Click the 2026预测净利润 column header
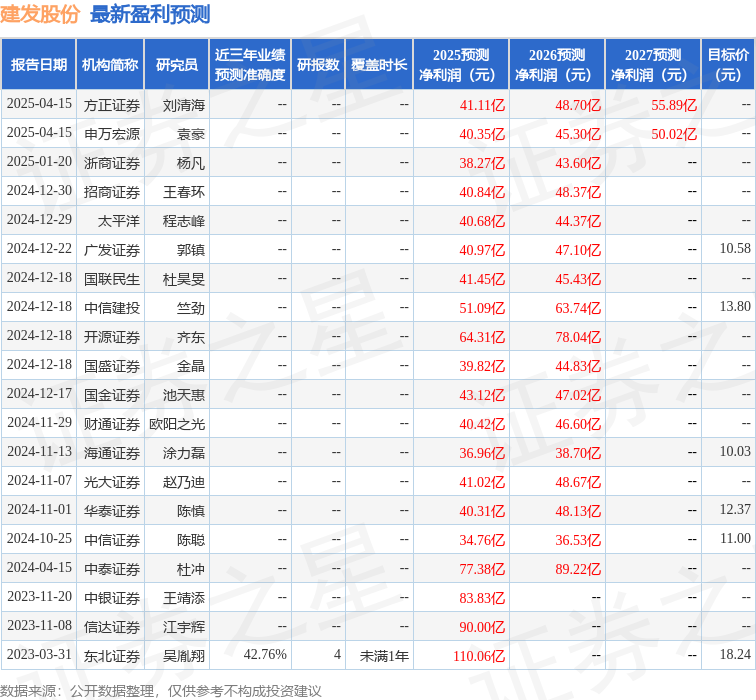Screen dimensions: 756x700 [556, 65]
